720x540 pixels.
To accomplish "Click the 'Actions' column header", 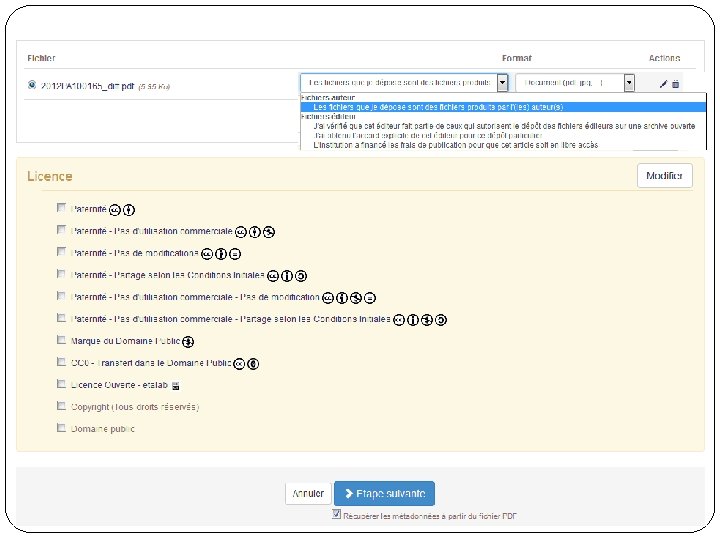I will [664, 58].
